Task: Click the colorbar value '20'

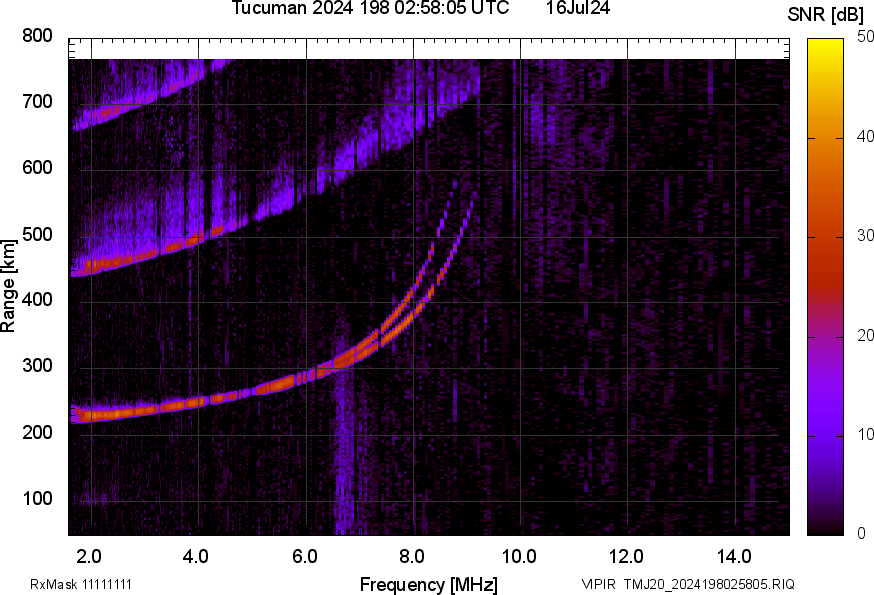Action: (x=866, y=335)
